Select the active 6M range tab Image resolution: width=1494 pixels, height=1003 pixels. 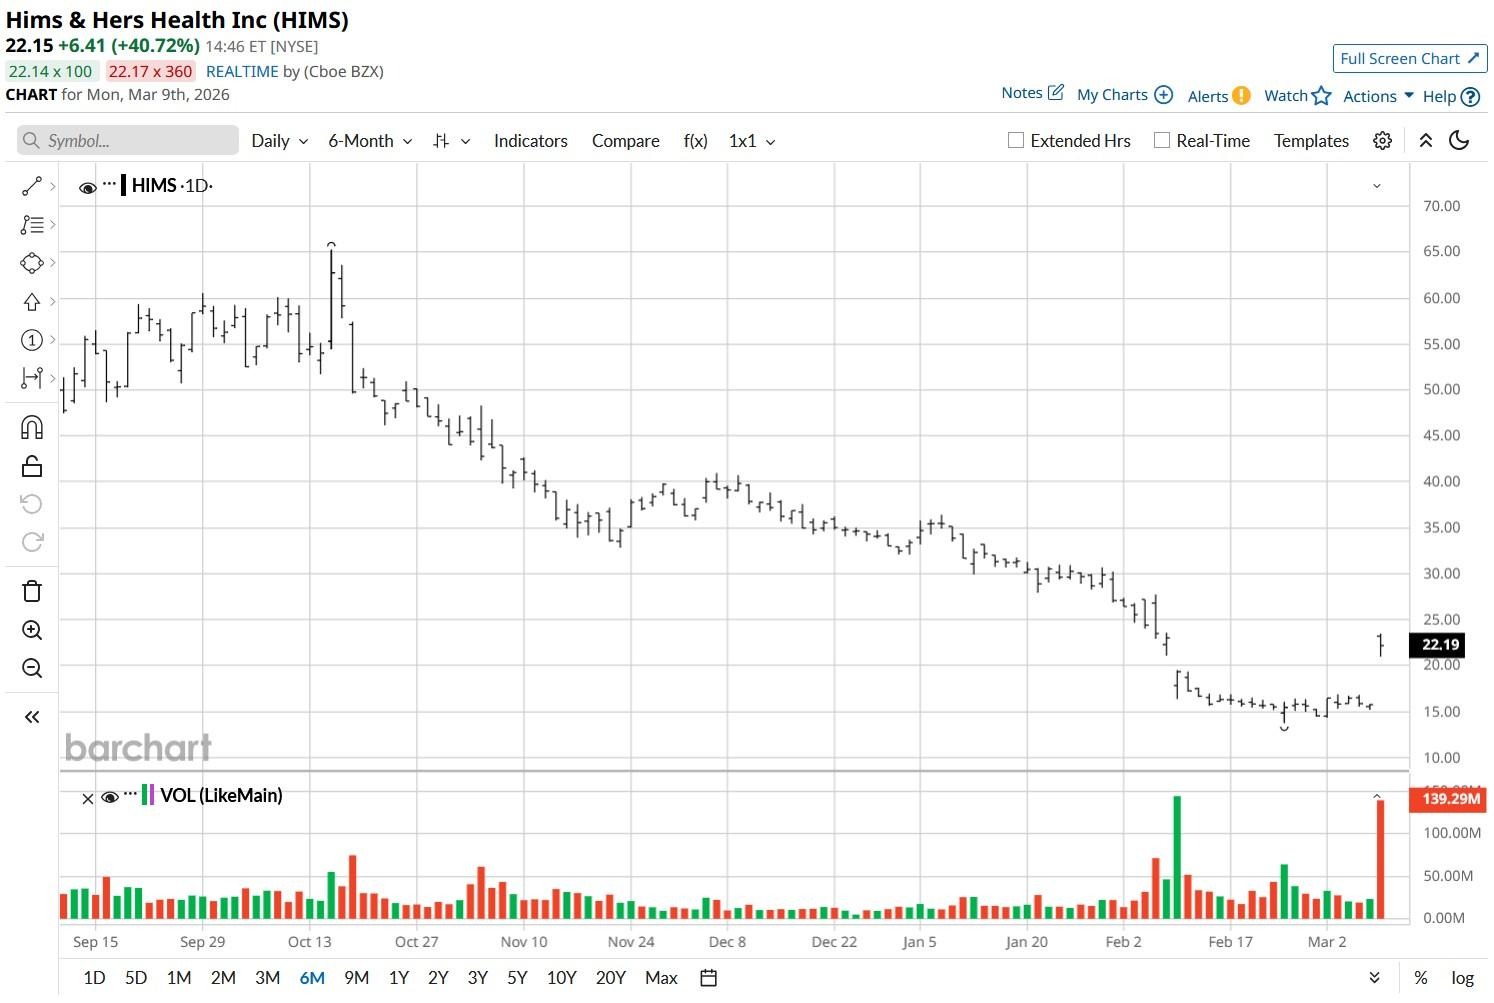tap(312, 978)
